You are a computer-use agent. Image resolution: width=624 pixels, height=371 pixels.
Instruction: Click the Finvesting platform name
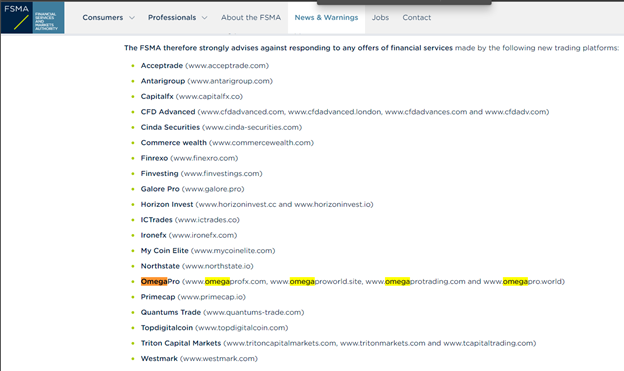[x=159, y=174]
